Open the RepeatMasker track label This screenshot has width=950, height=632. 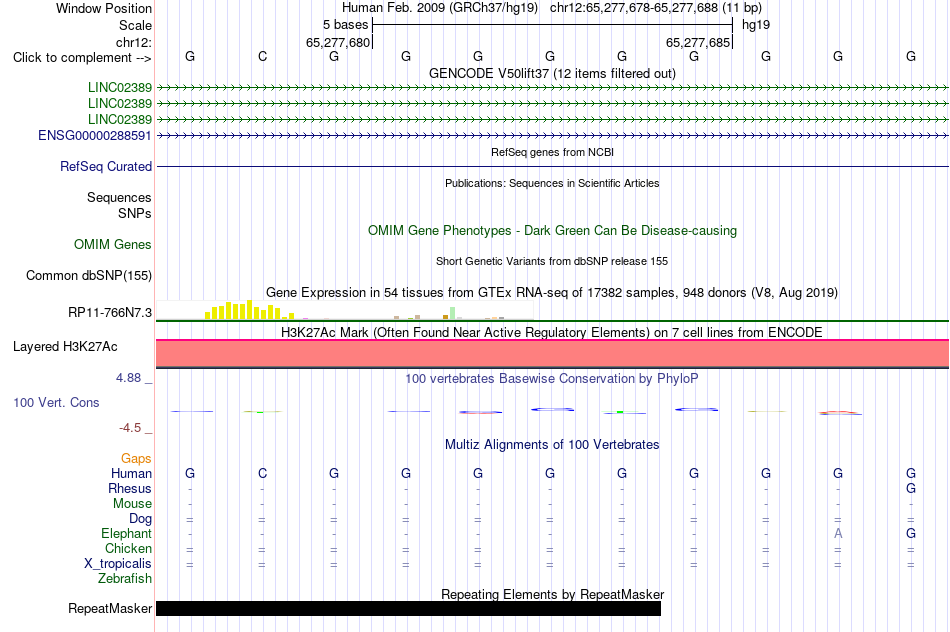pyautogui.click(x=110, y=608)
